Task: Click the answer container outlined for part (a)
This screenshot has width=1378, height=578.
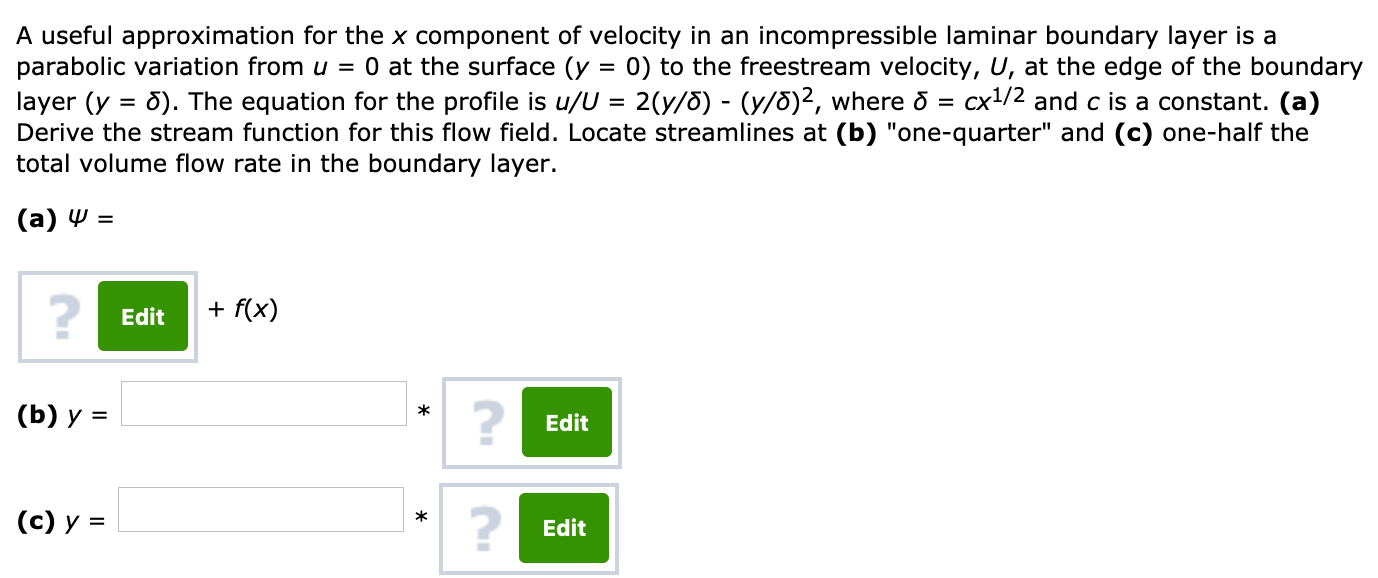Action: tap(107, 316)
